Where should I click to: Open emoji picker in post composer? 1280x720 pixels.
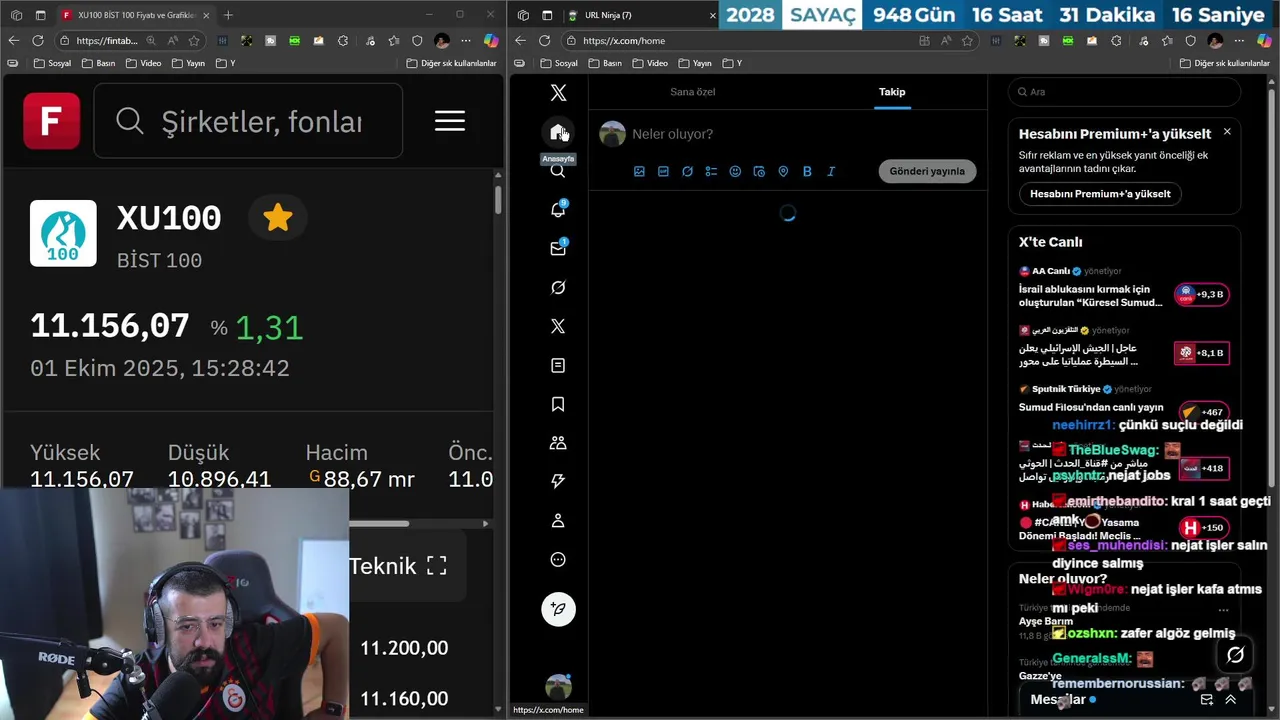pos(735,171)
